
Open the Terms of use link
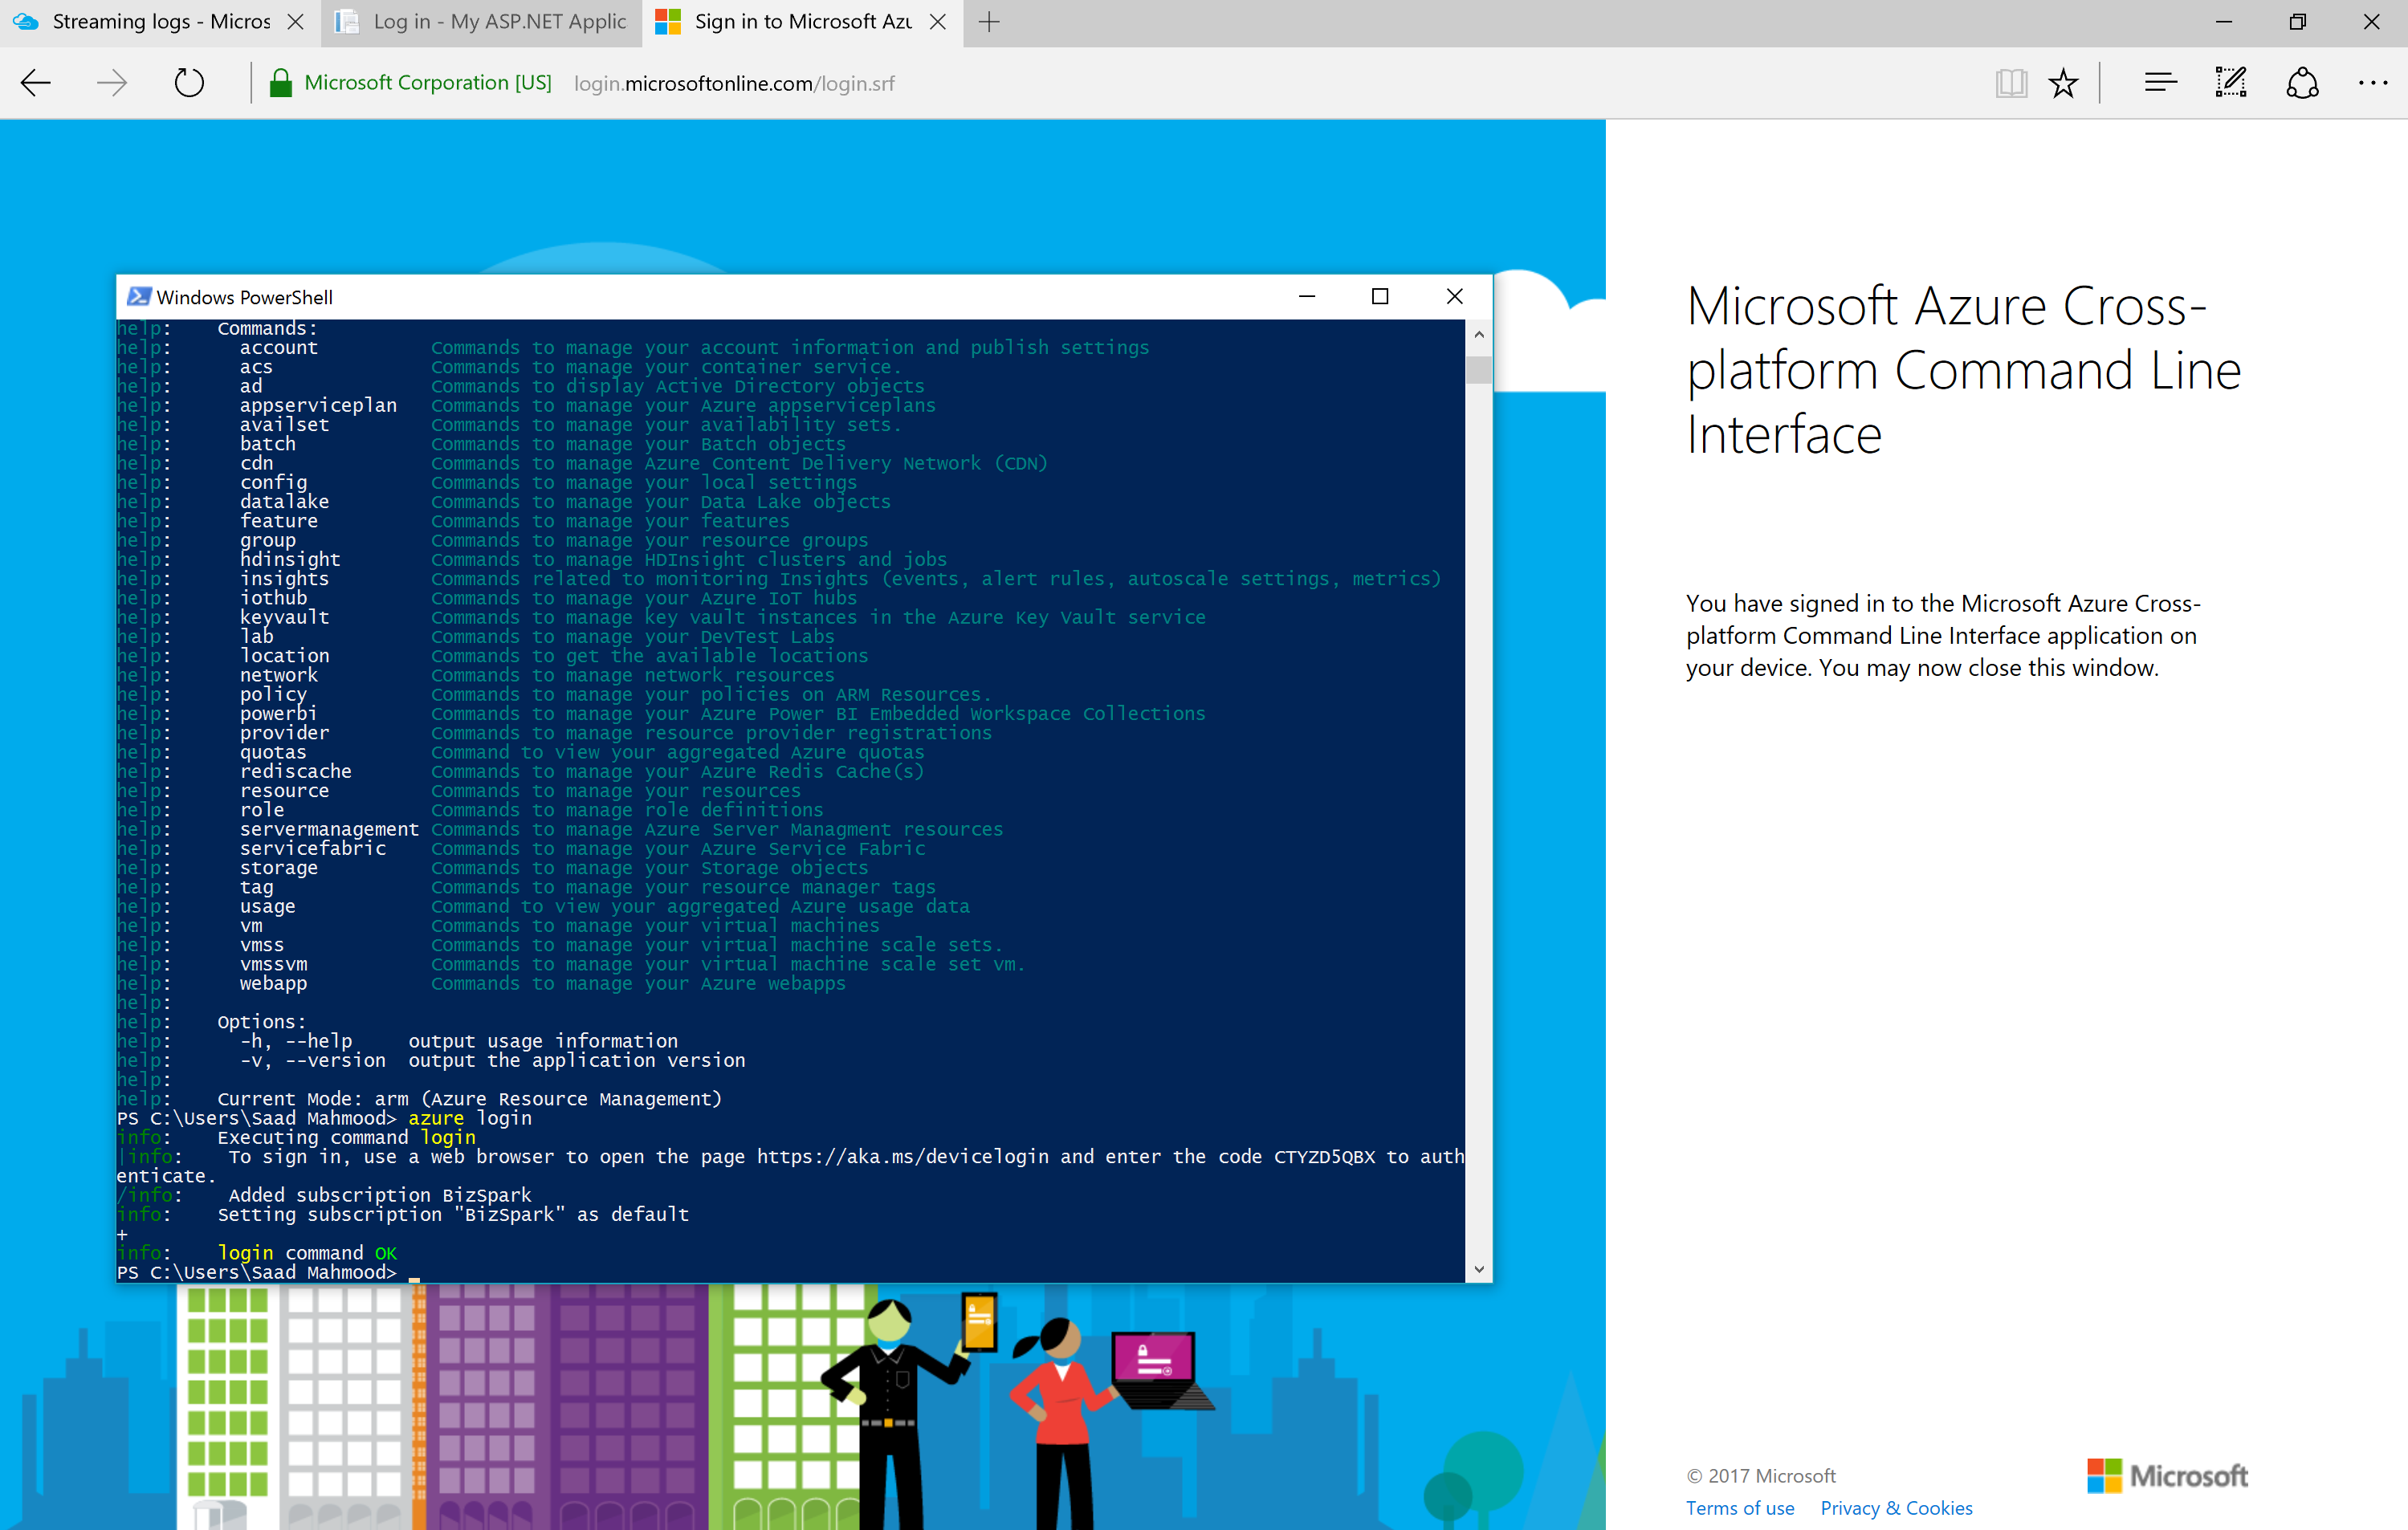(x=1740, y=1508)
